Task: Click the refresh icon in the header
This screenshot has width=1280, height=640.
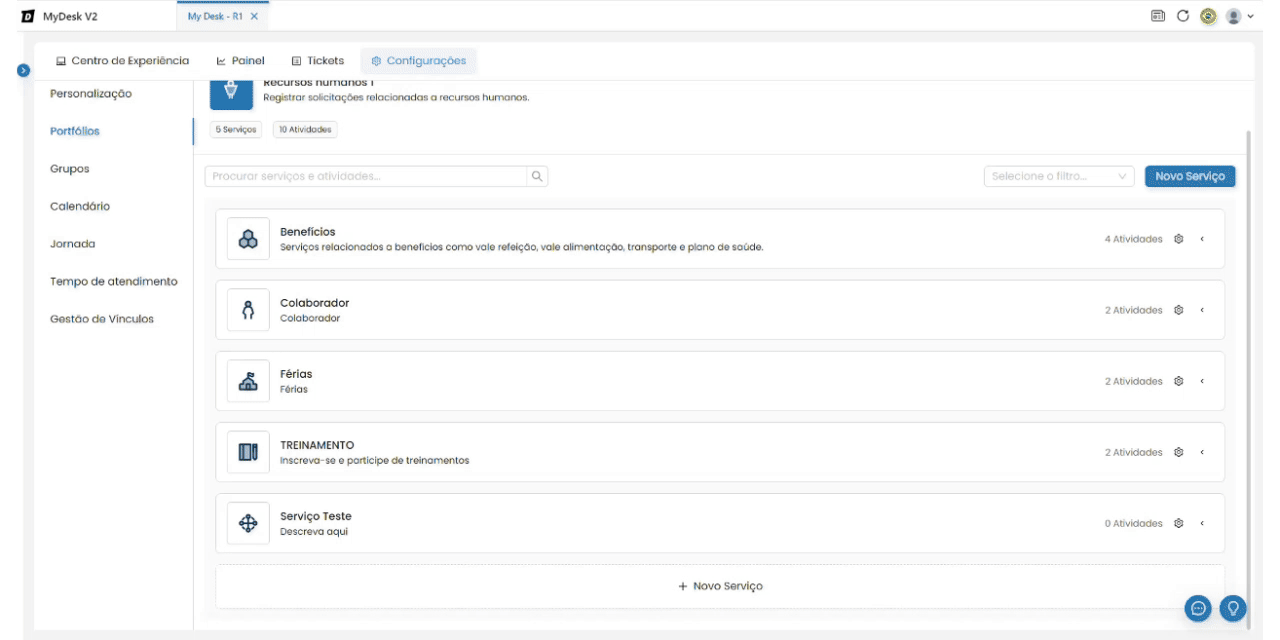Action: 1183,16
